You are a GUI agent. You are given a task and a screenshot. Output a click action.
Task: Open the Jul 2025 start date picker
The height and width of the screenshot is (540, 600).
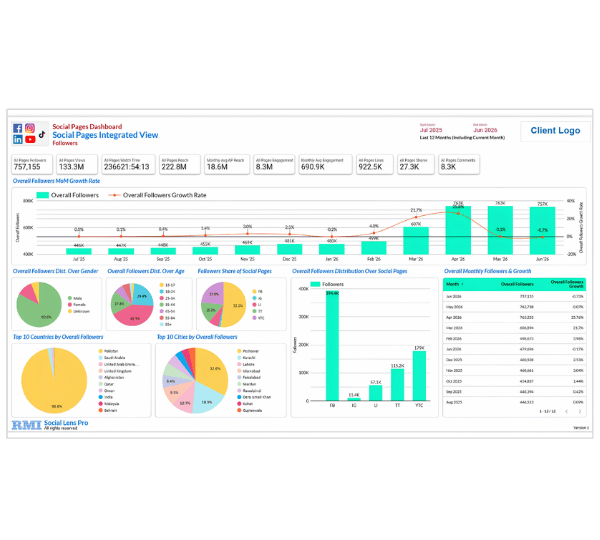pyautogui.click(x=431, y=130)
